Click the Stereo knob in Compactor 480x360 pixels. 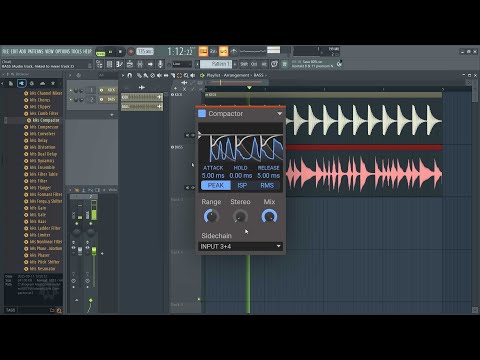pos(240,216)
